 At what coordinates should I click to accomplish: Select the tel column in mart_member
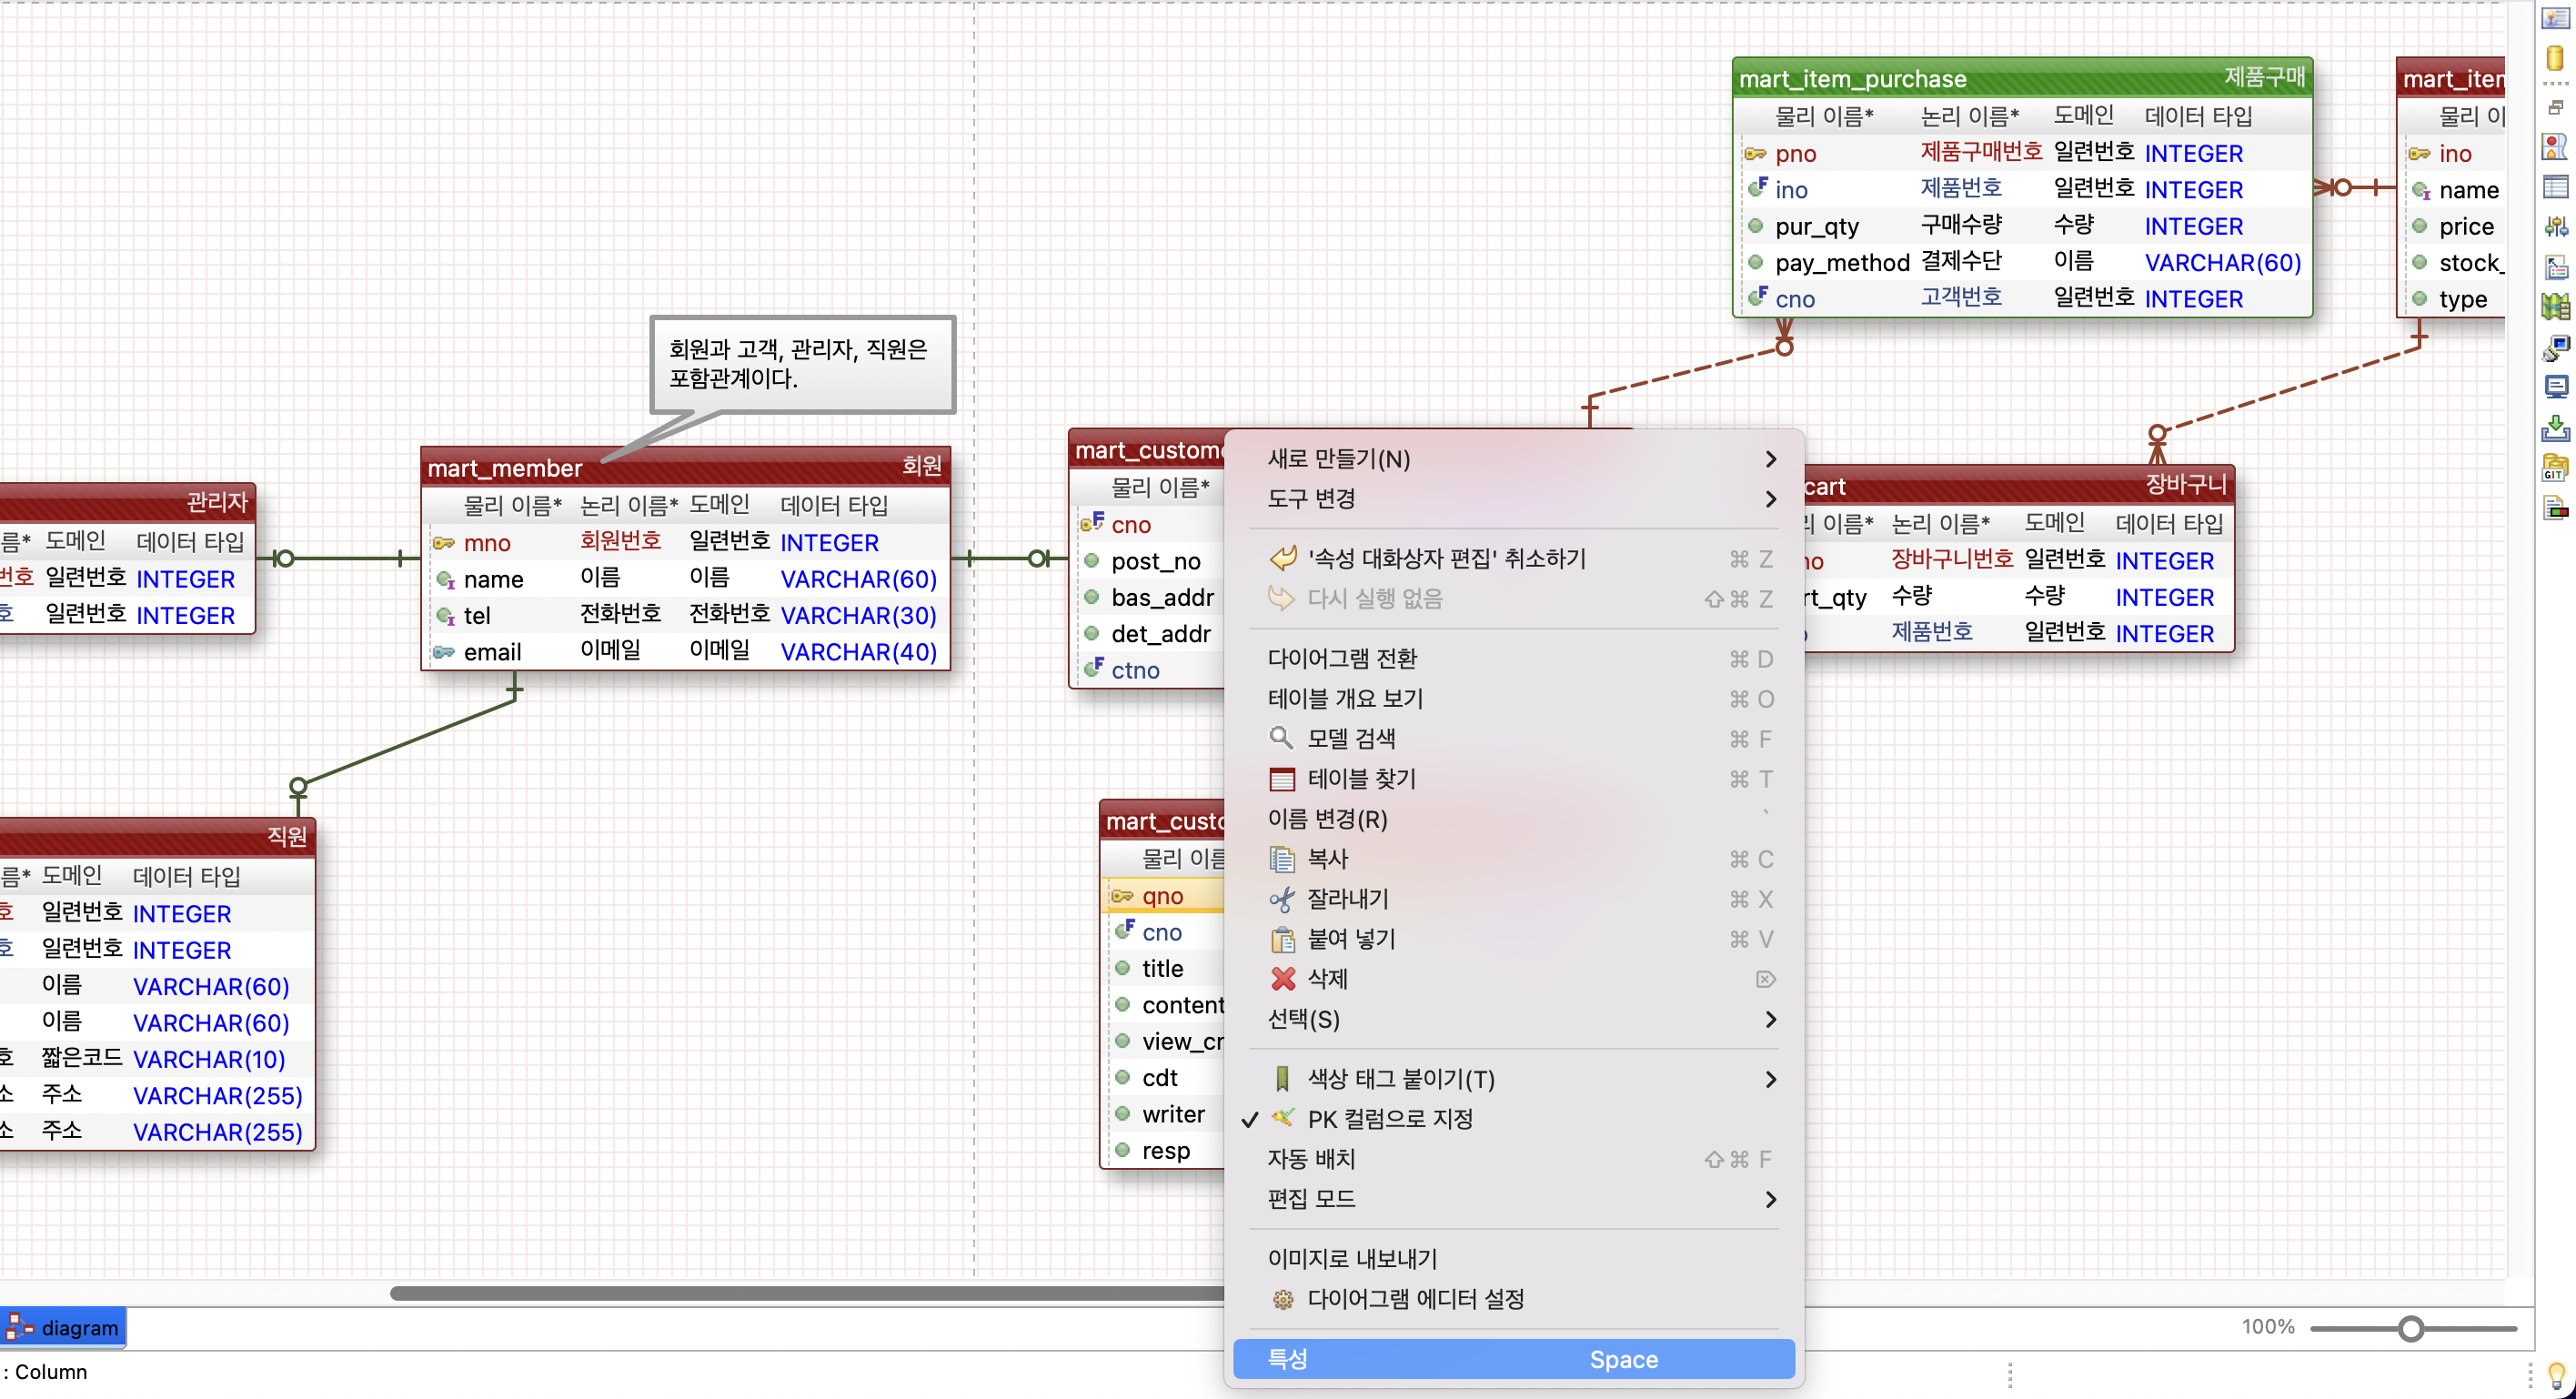(x=686, y=616)
